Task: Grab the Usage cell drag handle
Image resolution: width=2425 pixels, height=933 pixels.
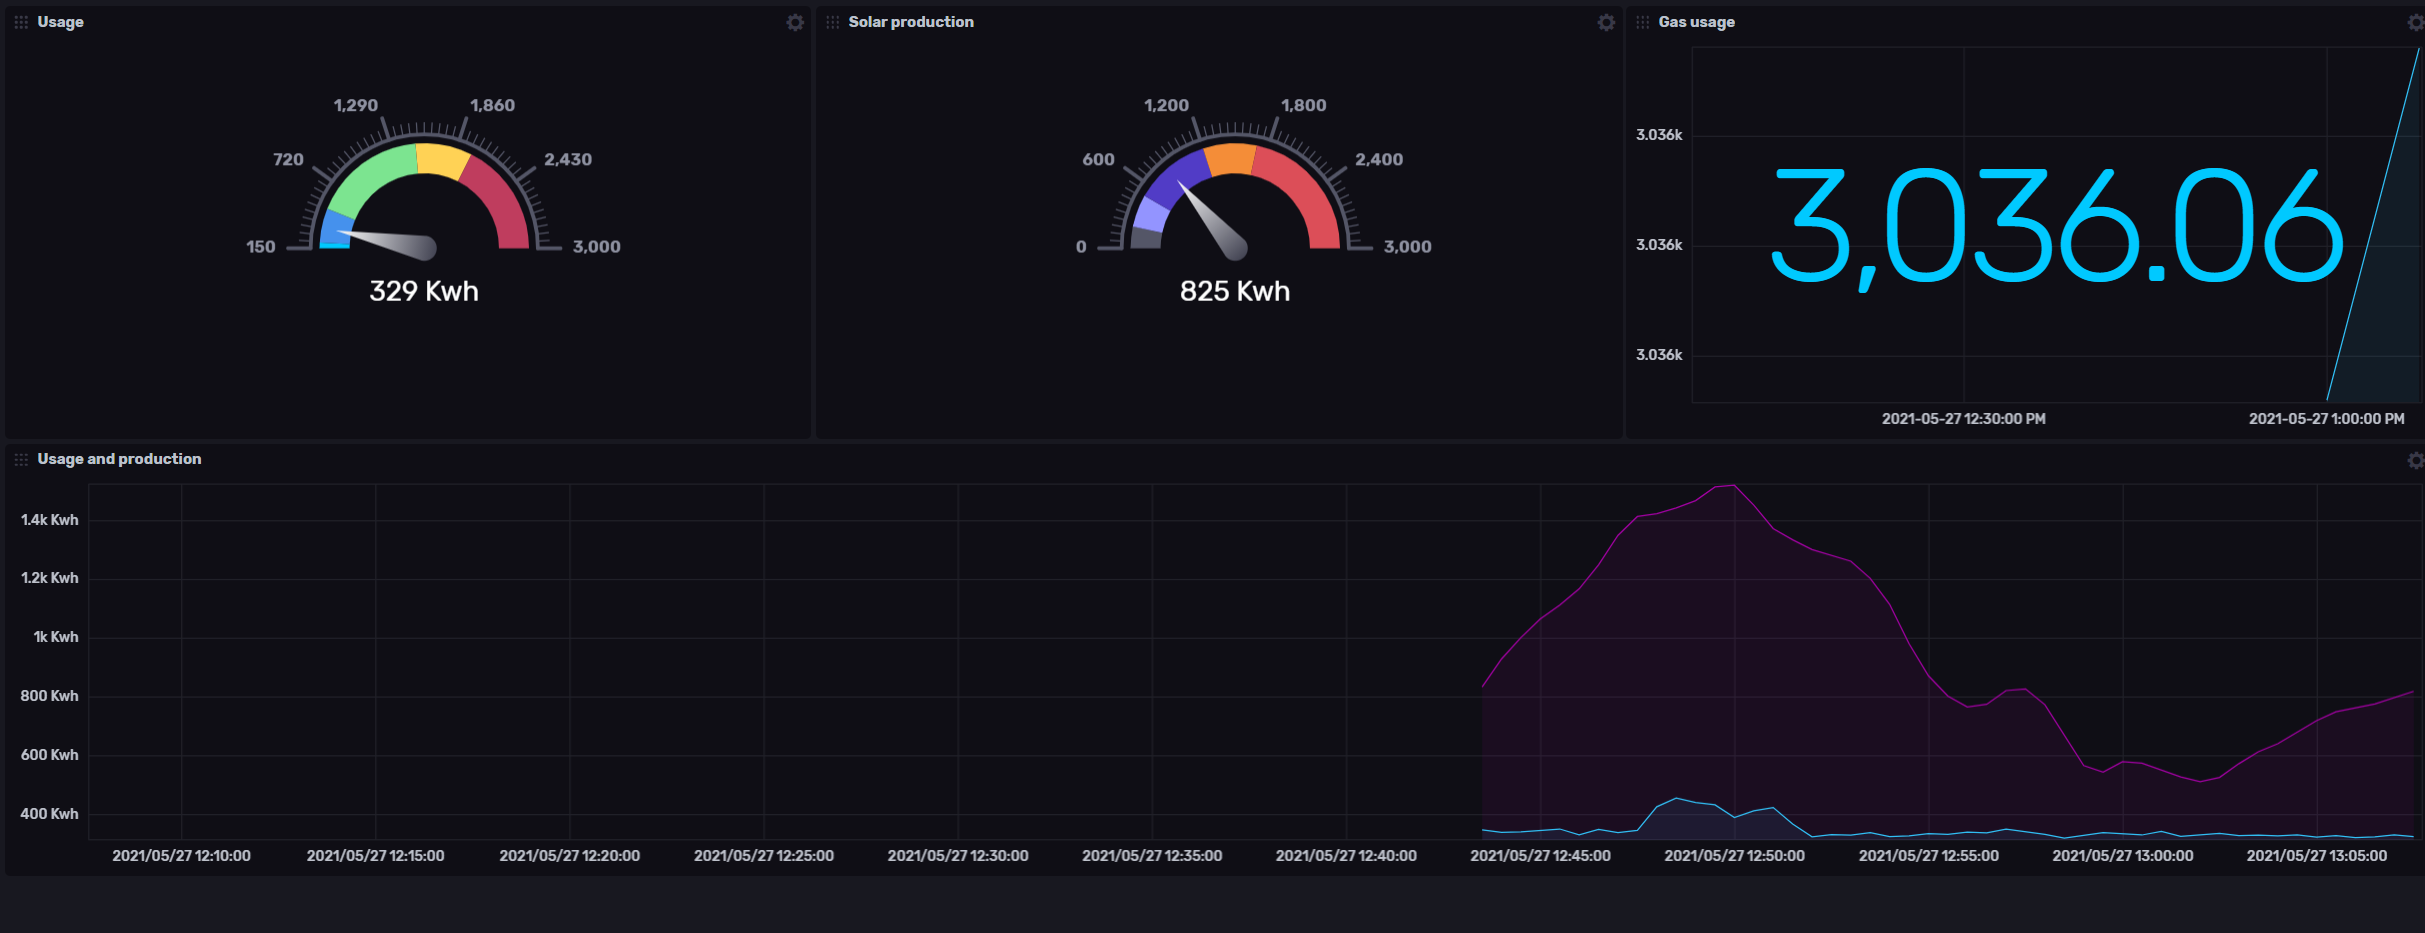Action: 21,22
